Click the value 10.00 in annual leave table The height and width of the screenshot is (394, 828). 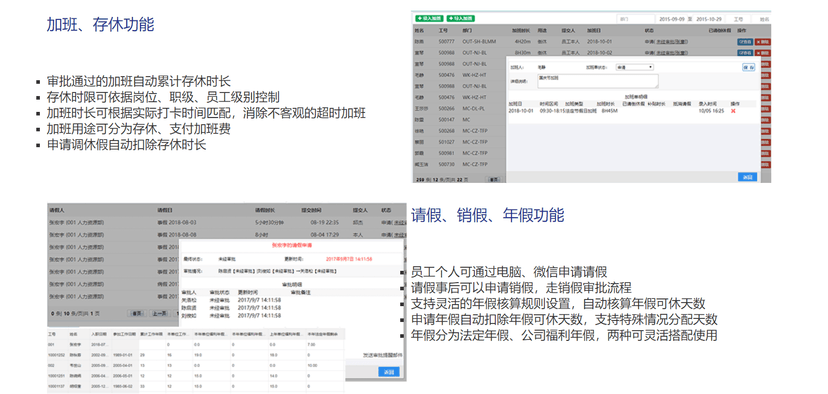pyautogui.click(x=313, y=365)
